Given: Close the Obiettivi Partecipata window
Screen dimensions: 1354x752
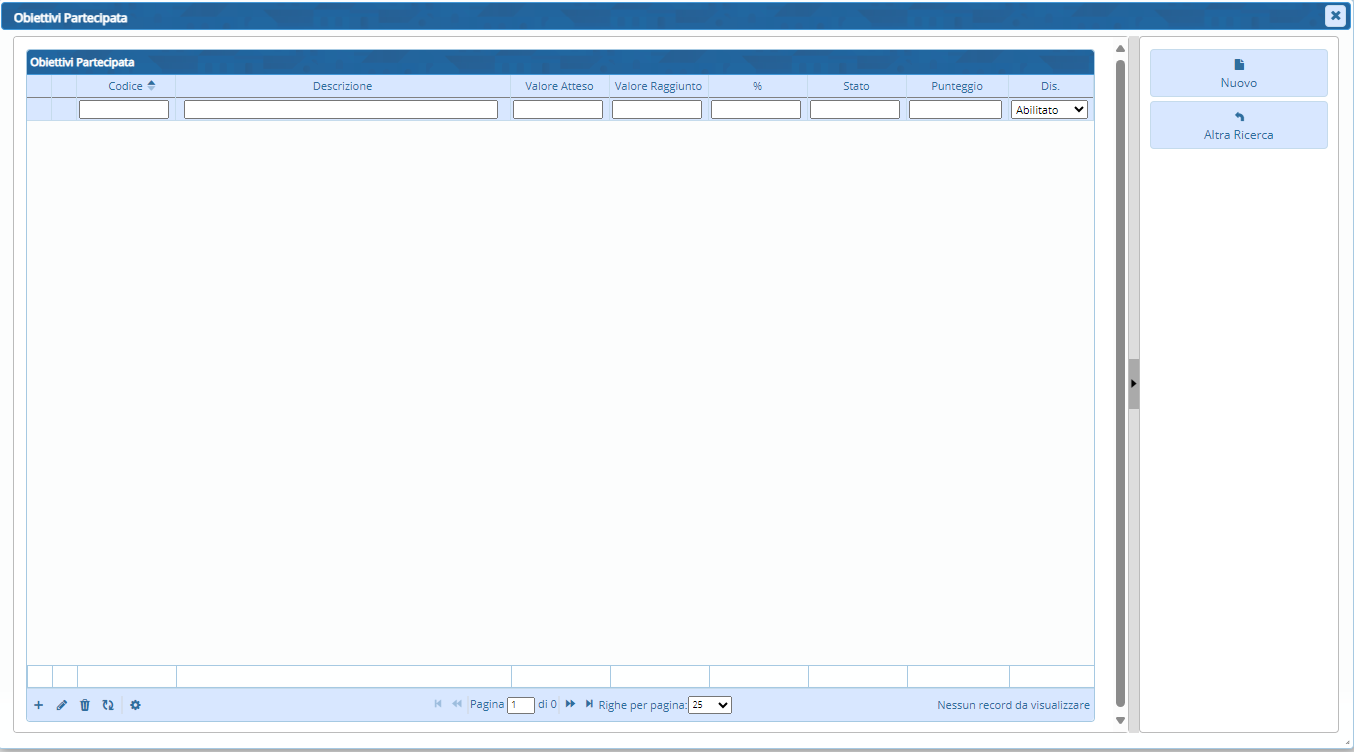Looking at the screenshot, I should pos(1335,16).
